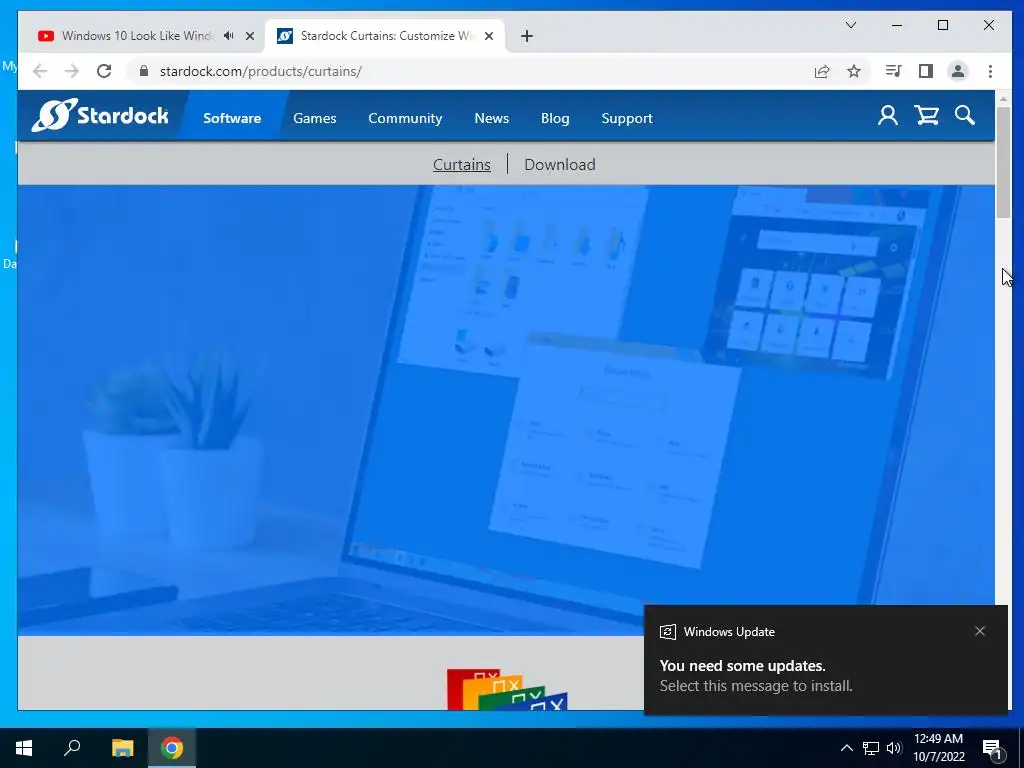This screenshot has height=768, width=1024.
Task: Bookmark this page with the star icon
Action: click(854, 71)
